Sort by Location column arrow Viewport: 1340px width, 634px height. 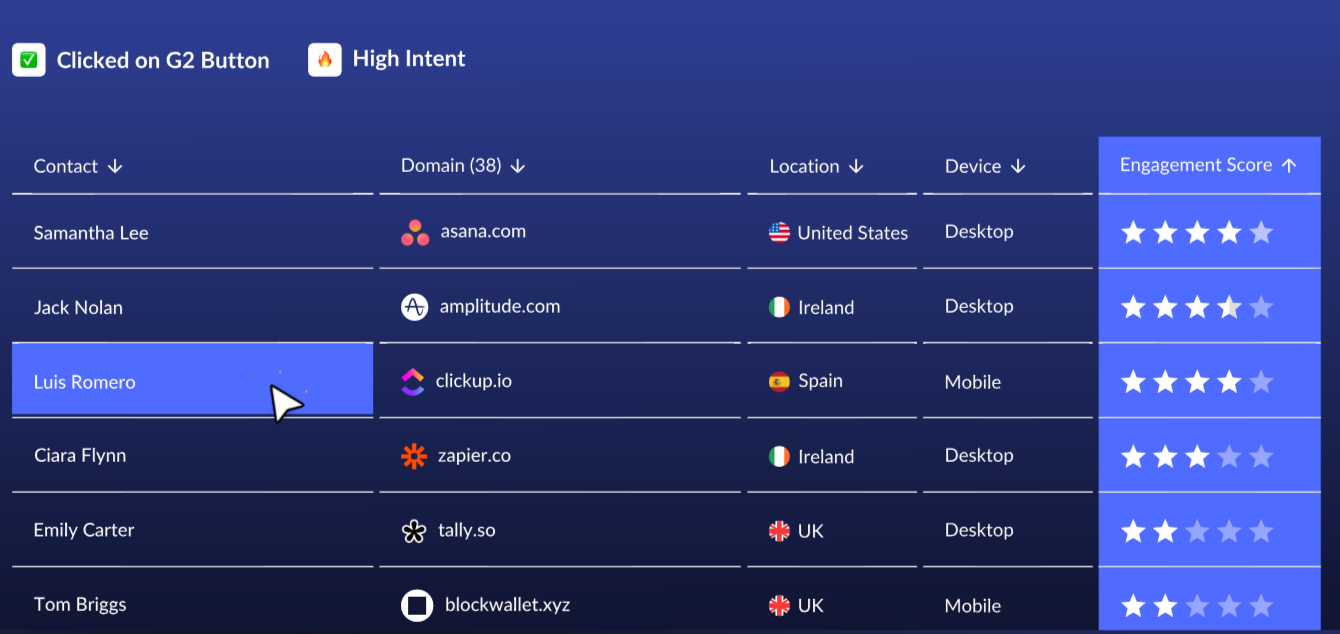pos(856,166)
